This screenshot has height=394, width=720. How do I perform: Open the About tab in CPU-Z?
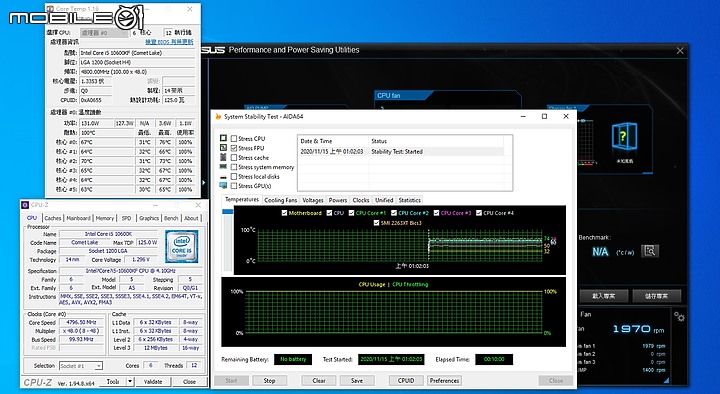[x=191, y=218]
